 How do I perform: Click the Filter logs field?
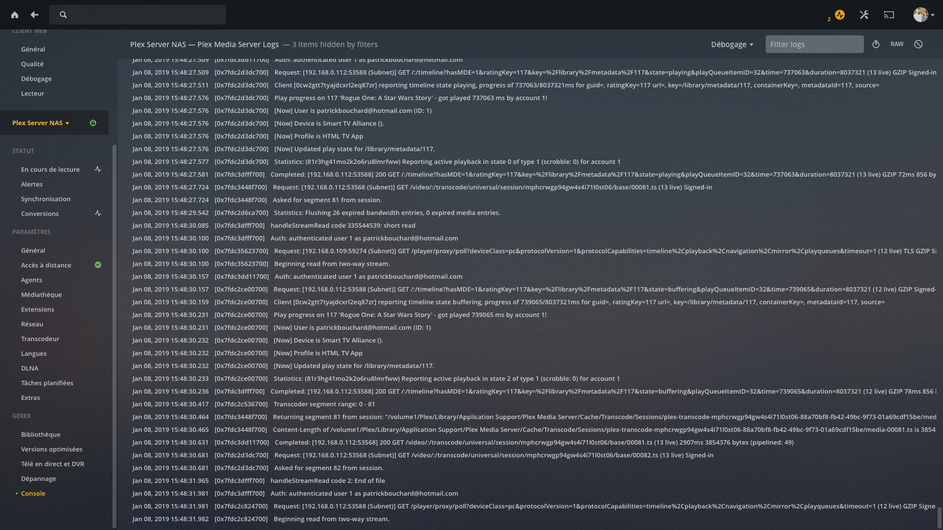pyautogui.click(x=814, y=44)
